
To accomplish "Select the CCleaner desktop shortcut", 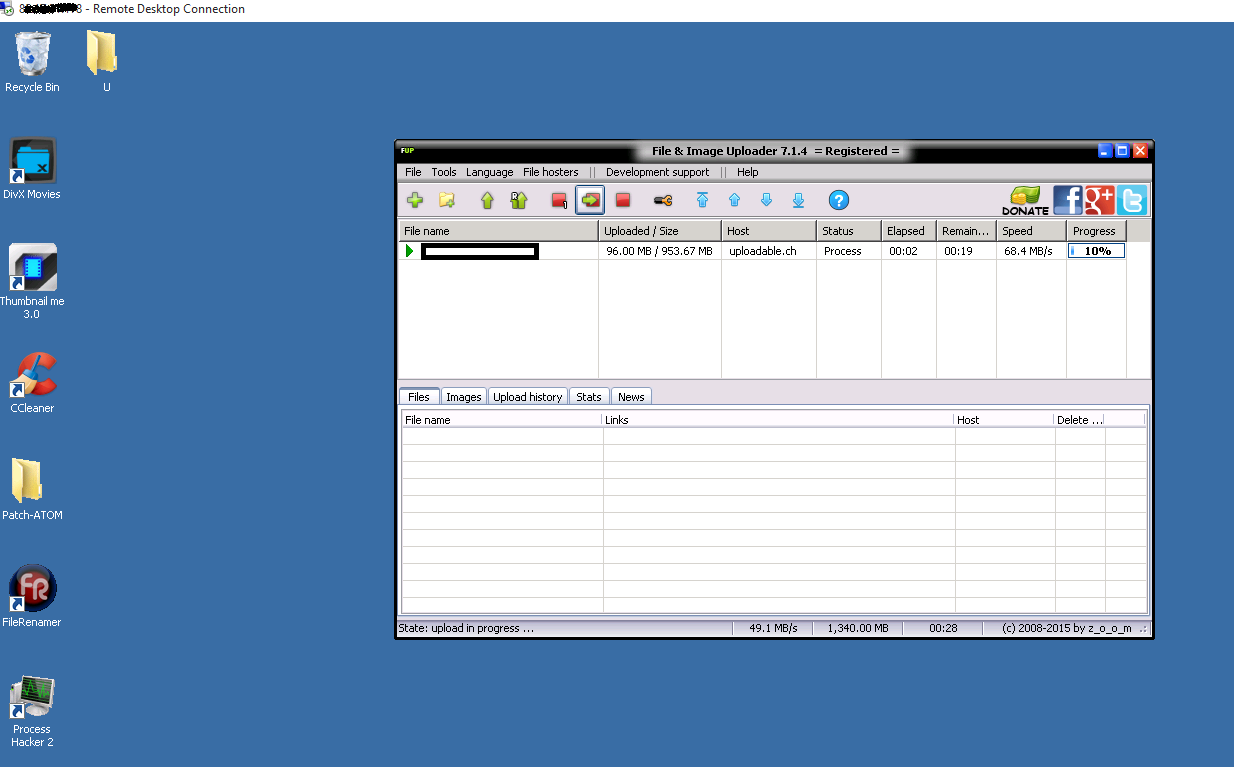I will coord(32,383).
